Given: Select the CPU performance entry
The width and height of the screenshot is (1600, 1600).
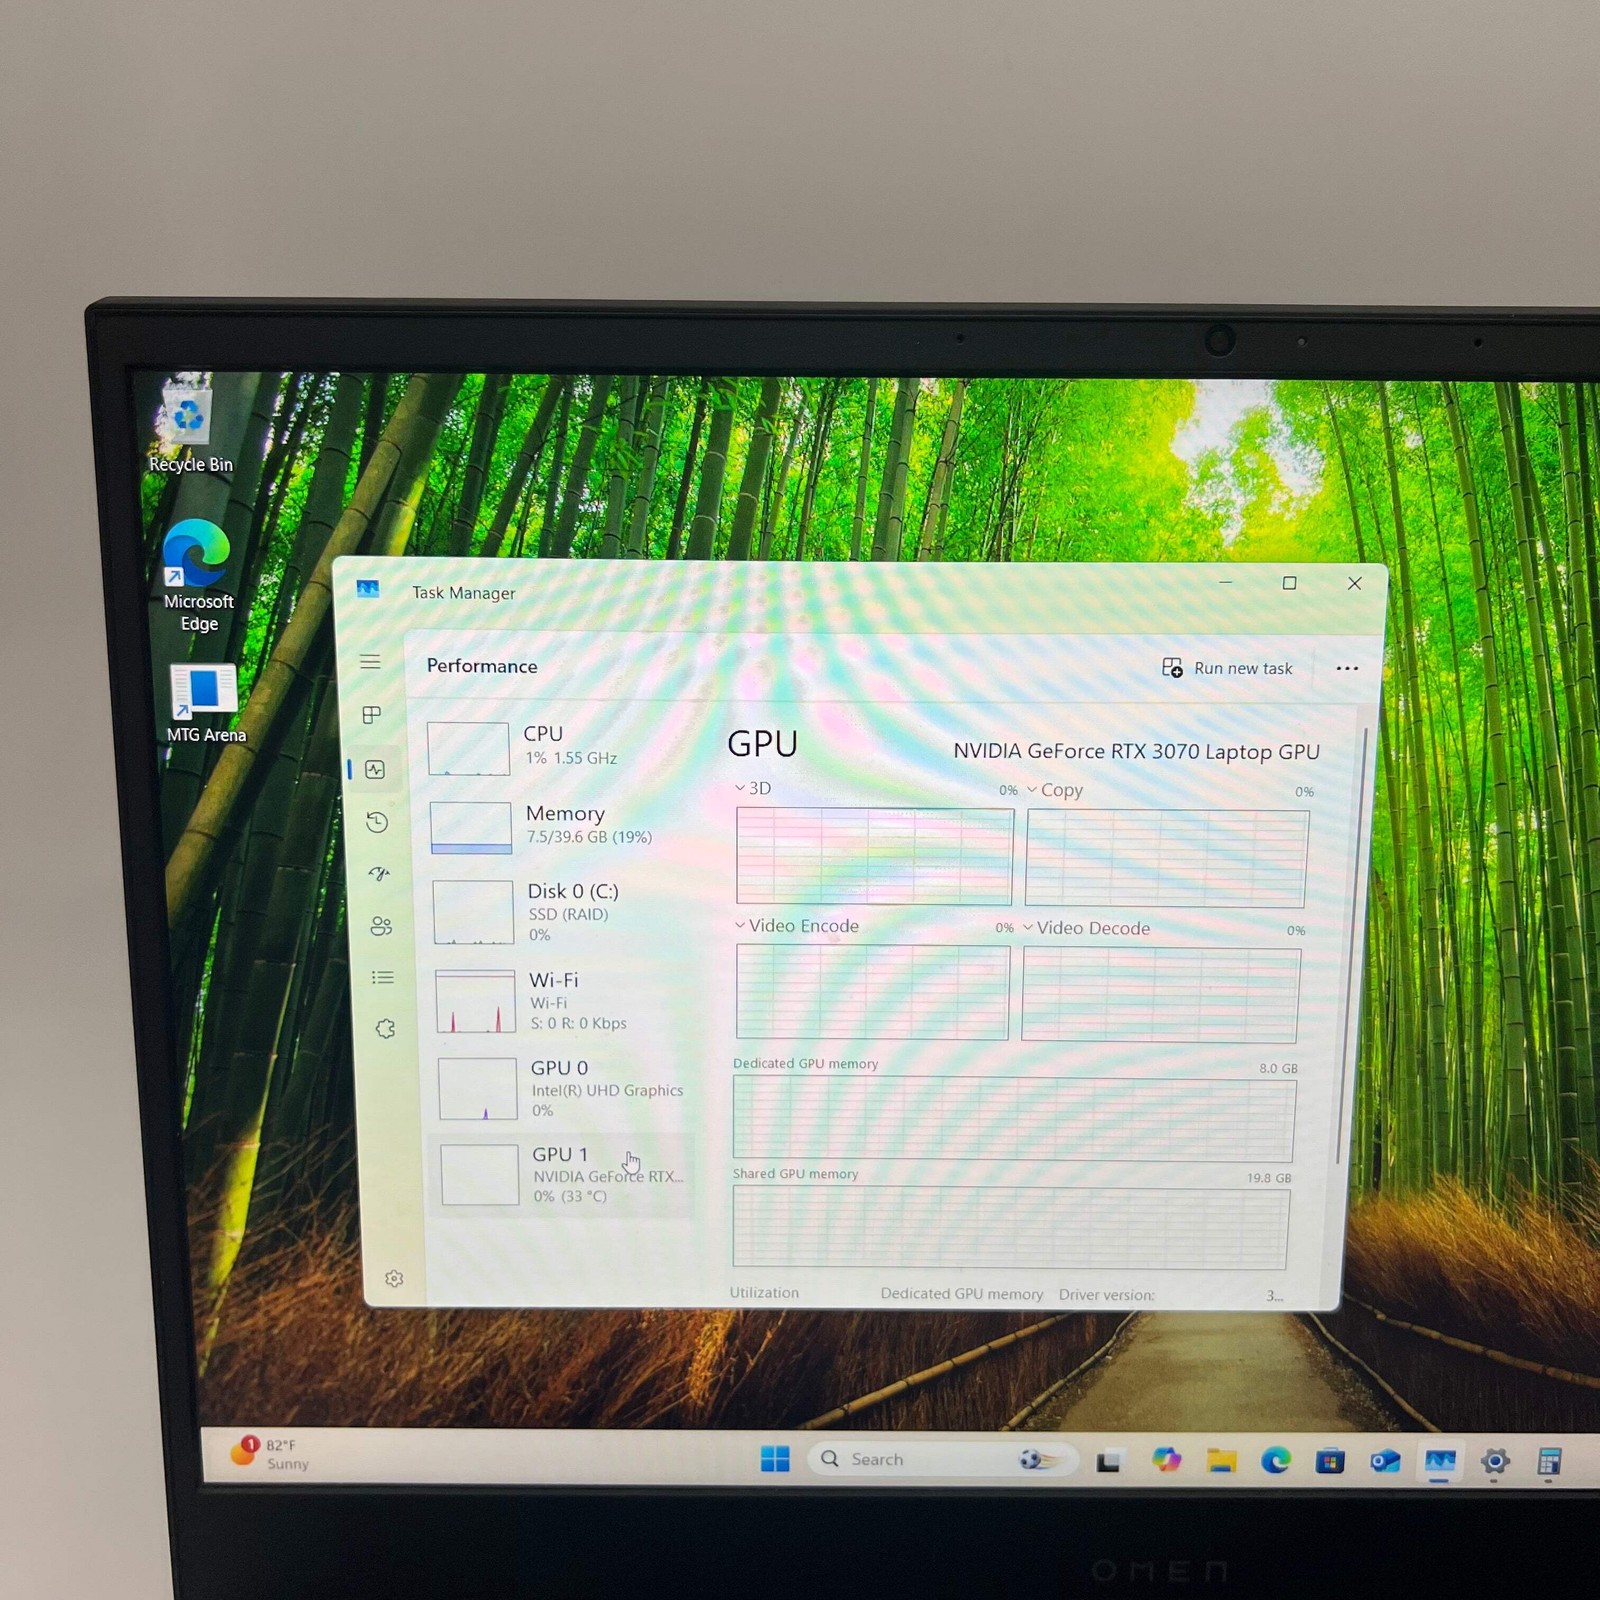Looking at the screenshot, I should click(556, 747).
